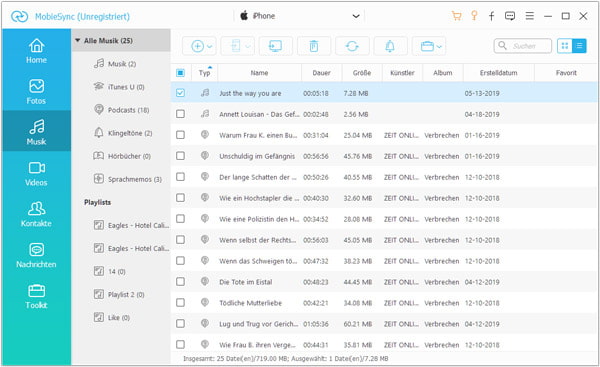600x367 pixels.
Task: Open the Toolkit section
Action: [x=36, y=296]
